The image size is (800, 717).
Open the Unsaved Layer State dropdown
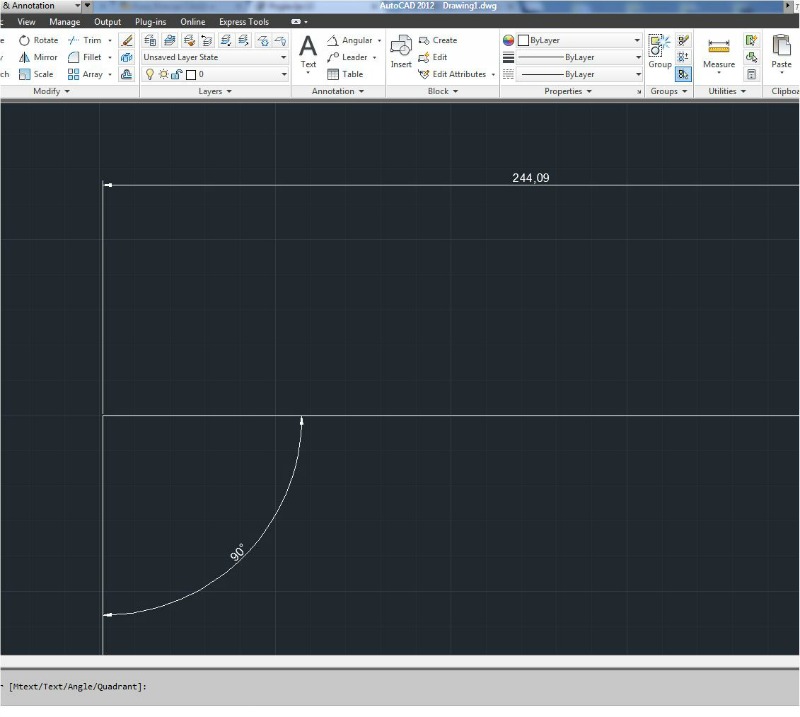pyautogui.click(x=215, y=57)
